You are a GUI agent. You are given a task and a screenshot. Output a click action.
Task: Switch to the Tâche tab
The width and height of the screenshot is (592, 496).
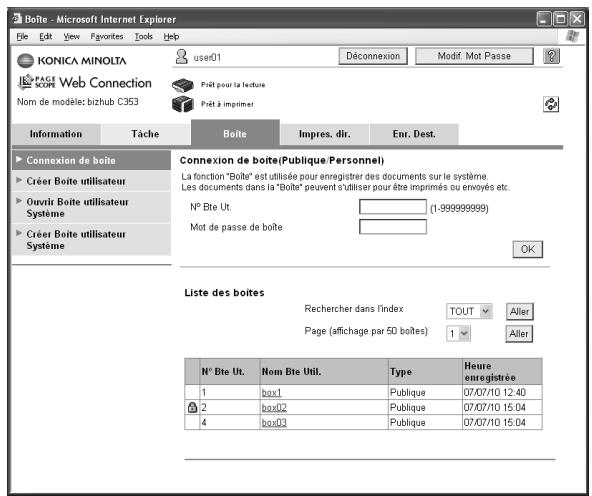tap(145, 134)
